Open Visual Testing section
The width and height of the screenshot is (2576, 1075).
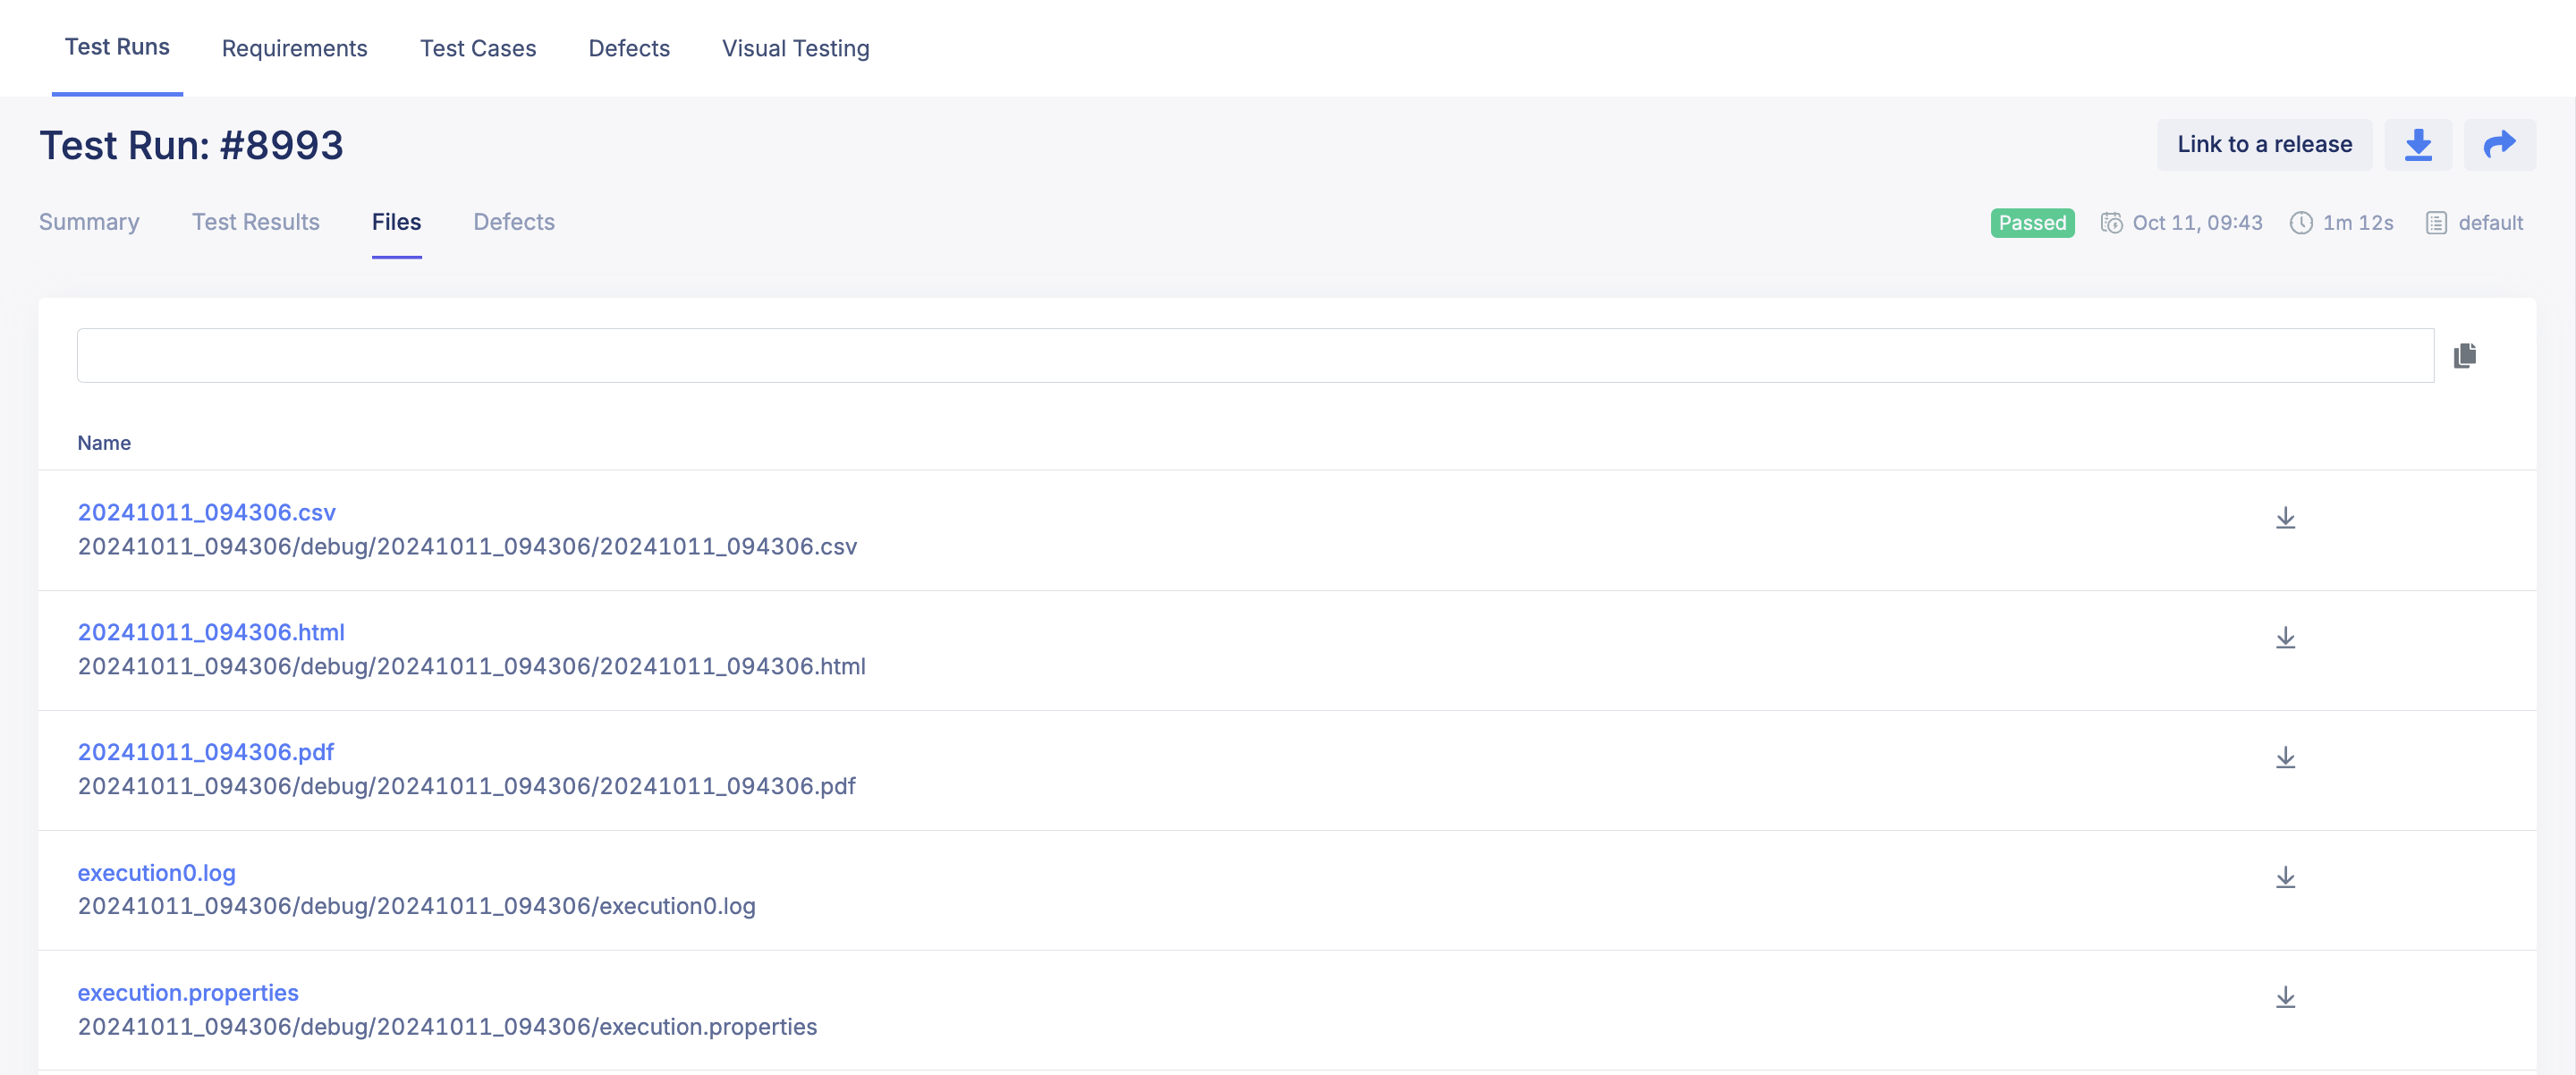795,48
